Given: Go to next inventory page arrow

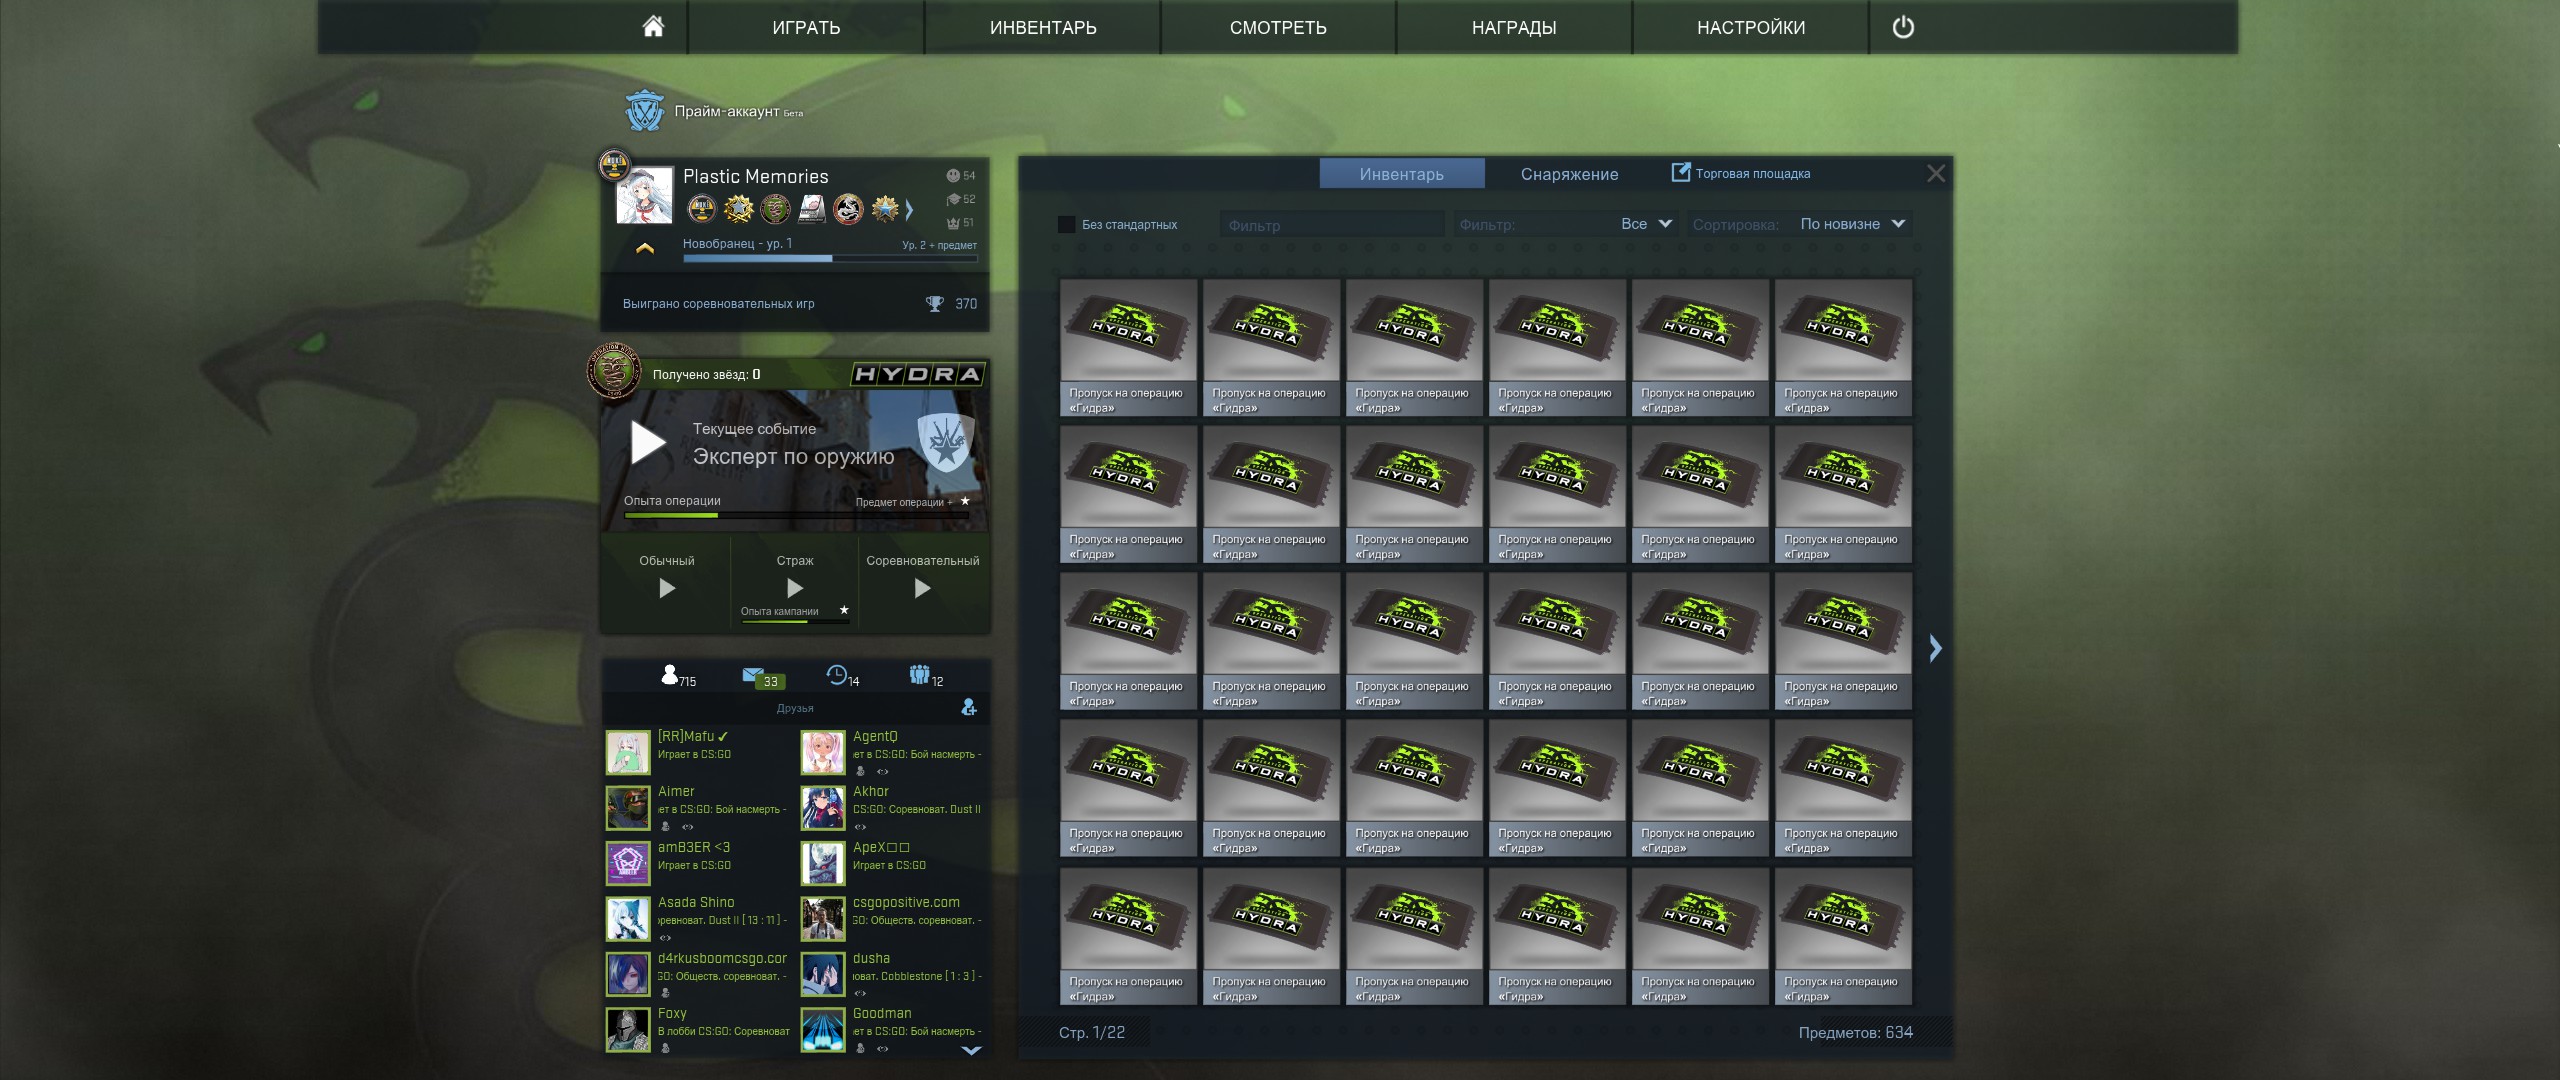Looking at the screenshot, I should pyautogui.click(x=1935, y=648).
